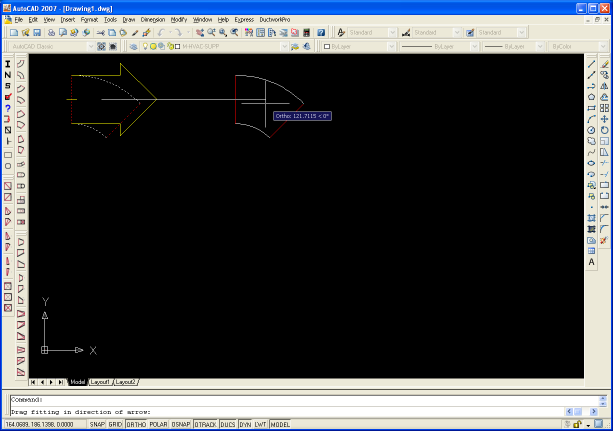Image resolution: width=613 pixels, height=431 pixels.
Task: Toggle ORTHO mode off
Action: click(x=136, y=424)
